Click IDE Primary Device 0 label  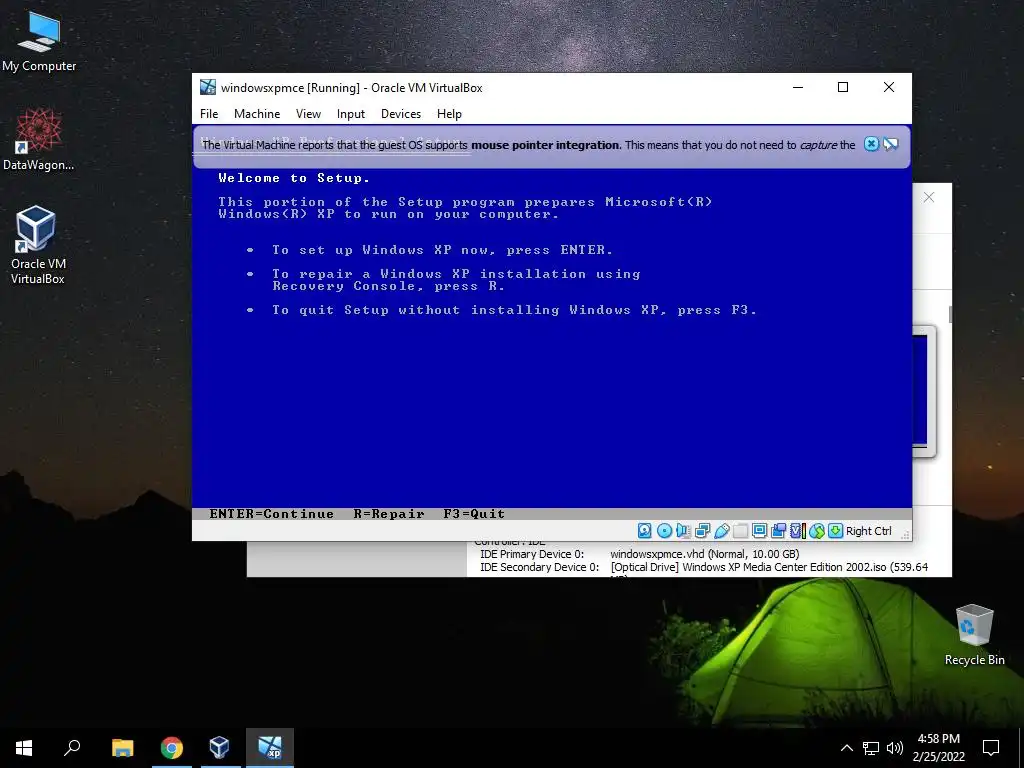[532, 554]
